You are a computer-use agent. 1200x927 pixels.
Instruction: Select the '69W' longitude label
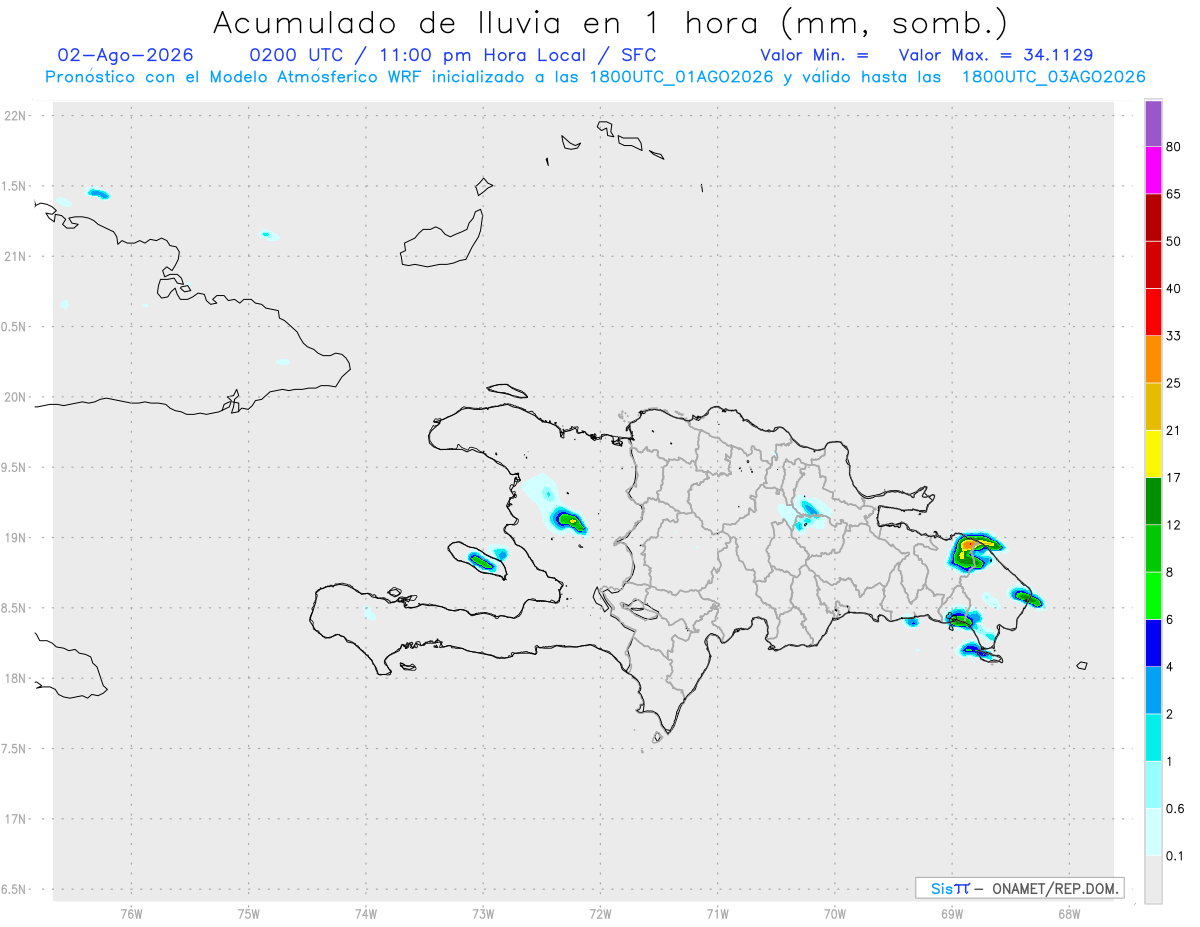[x=952, y=912]
